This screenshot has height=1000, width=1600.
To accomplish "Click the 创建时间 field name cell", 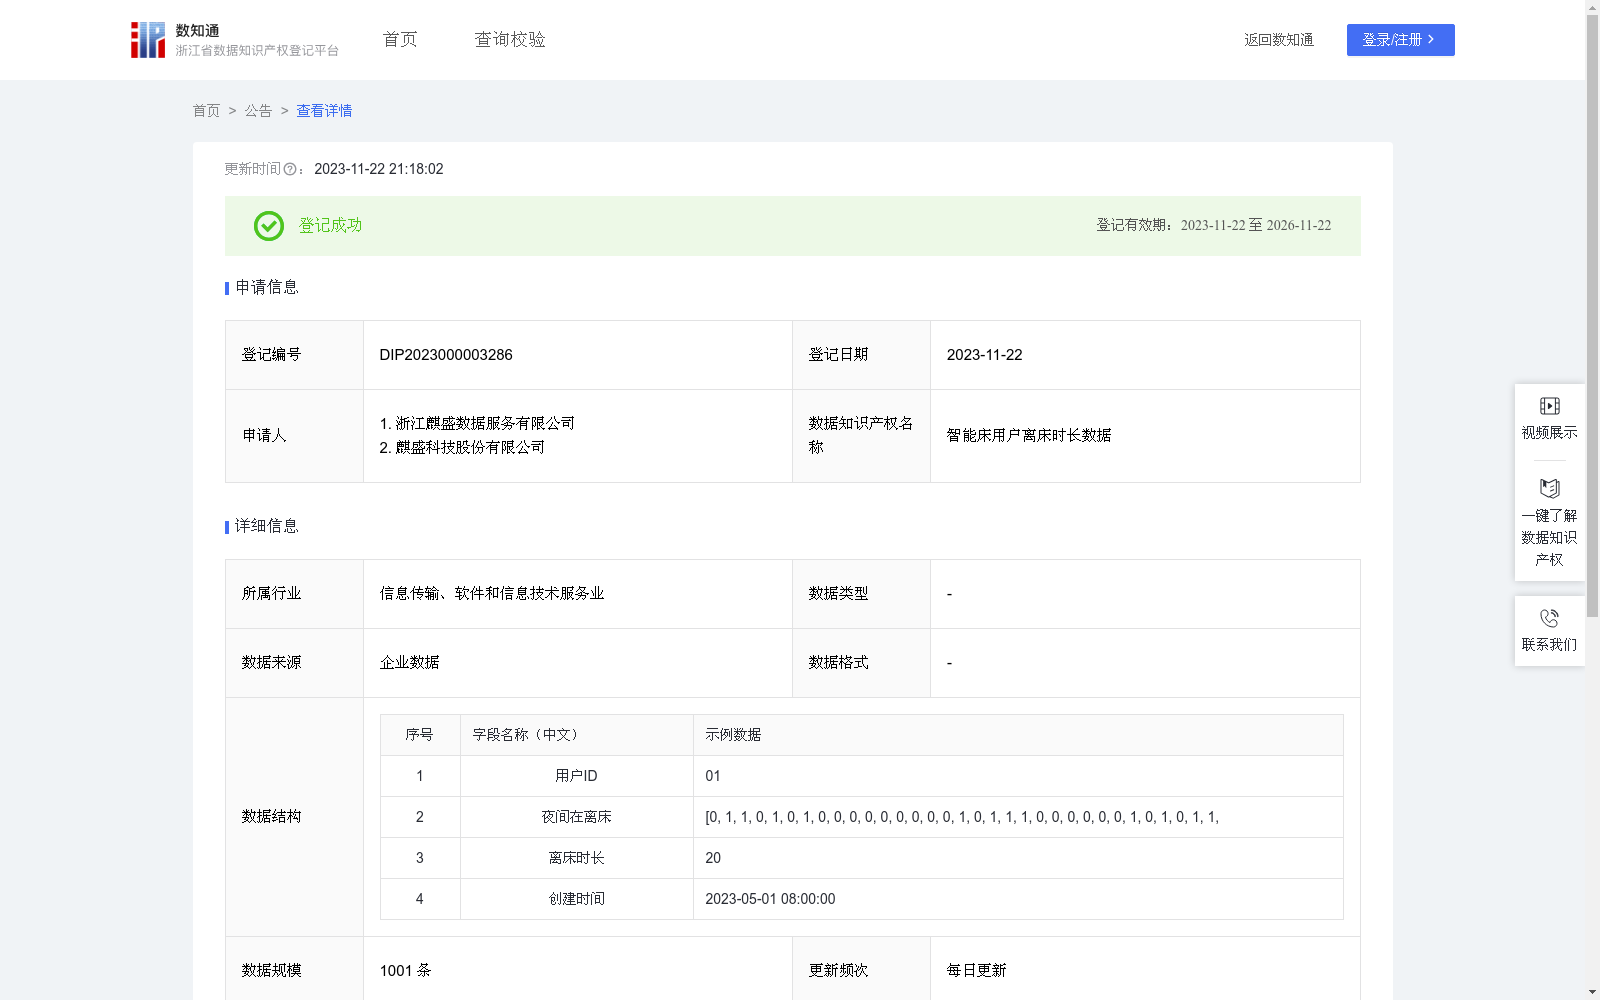I will tap(577, 899).
